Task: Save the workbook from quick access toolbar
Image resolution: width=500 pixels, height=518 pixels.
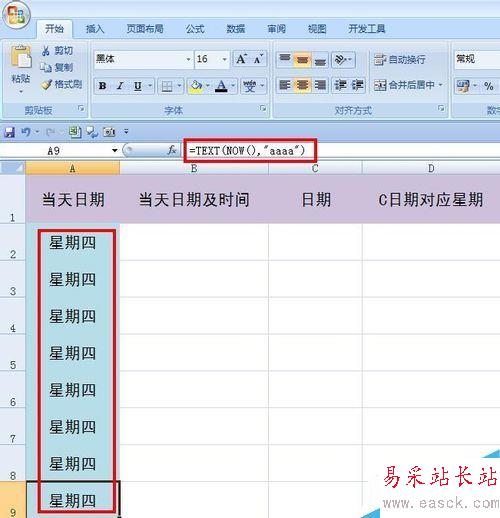Action: [9, 132]
